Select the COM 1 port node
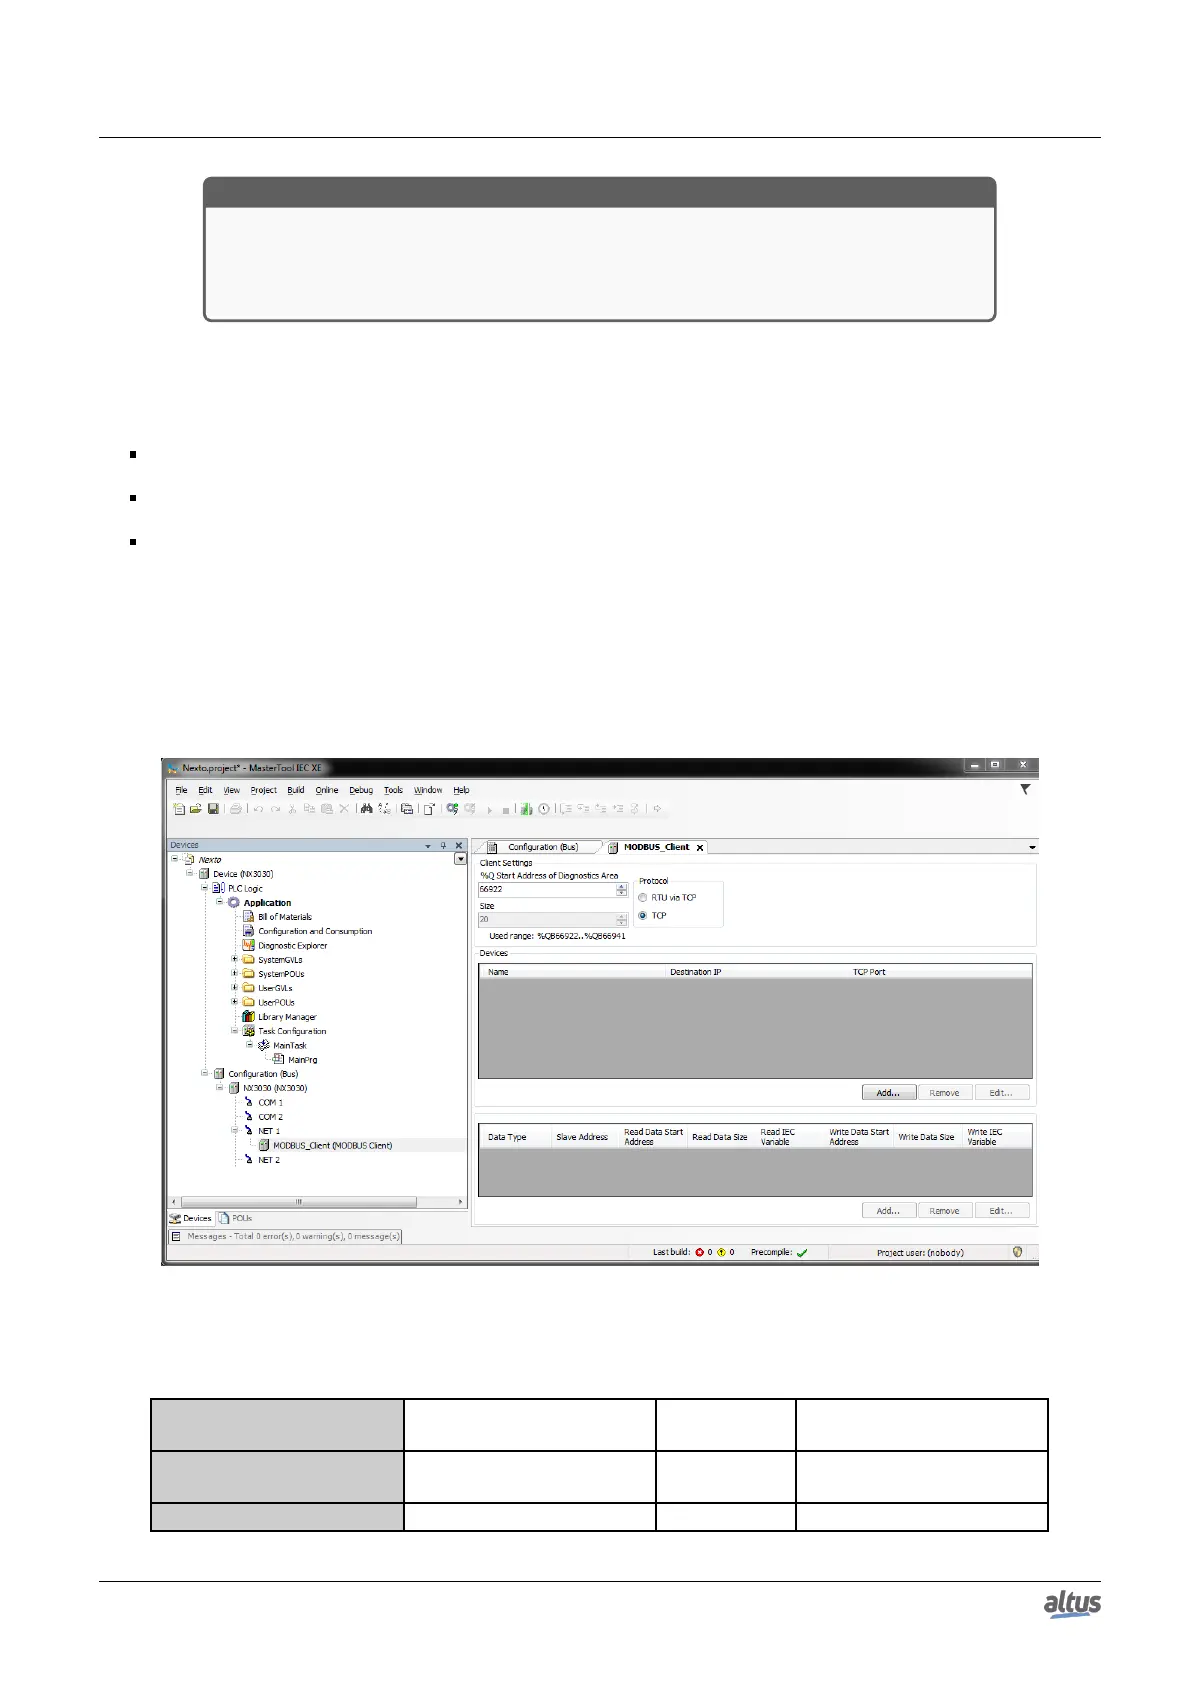This screenshot has width=1191, height=1684. point(264,1103)
